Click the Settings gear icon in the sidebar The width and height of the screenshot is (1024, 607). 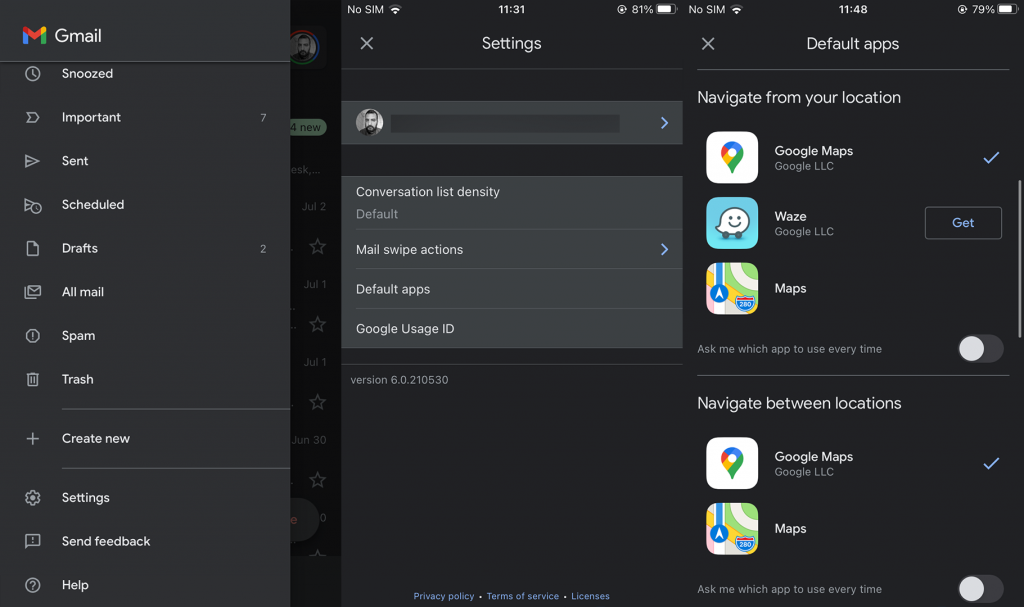click(x=33, y=498)
